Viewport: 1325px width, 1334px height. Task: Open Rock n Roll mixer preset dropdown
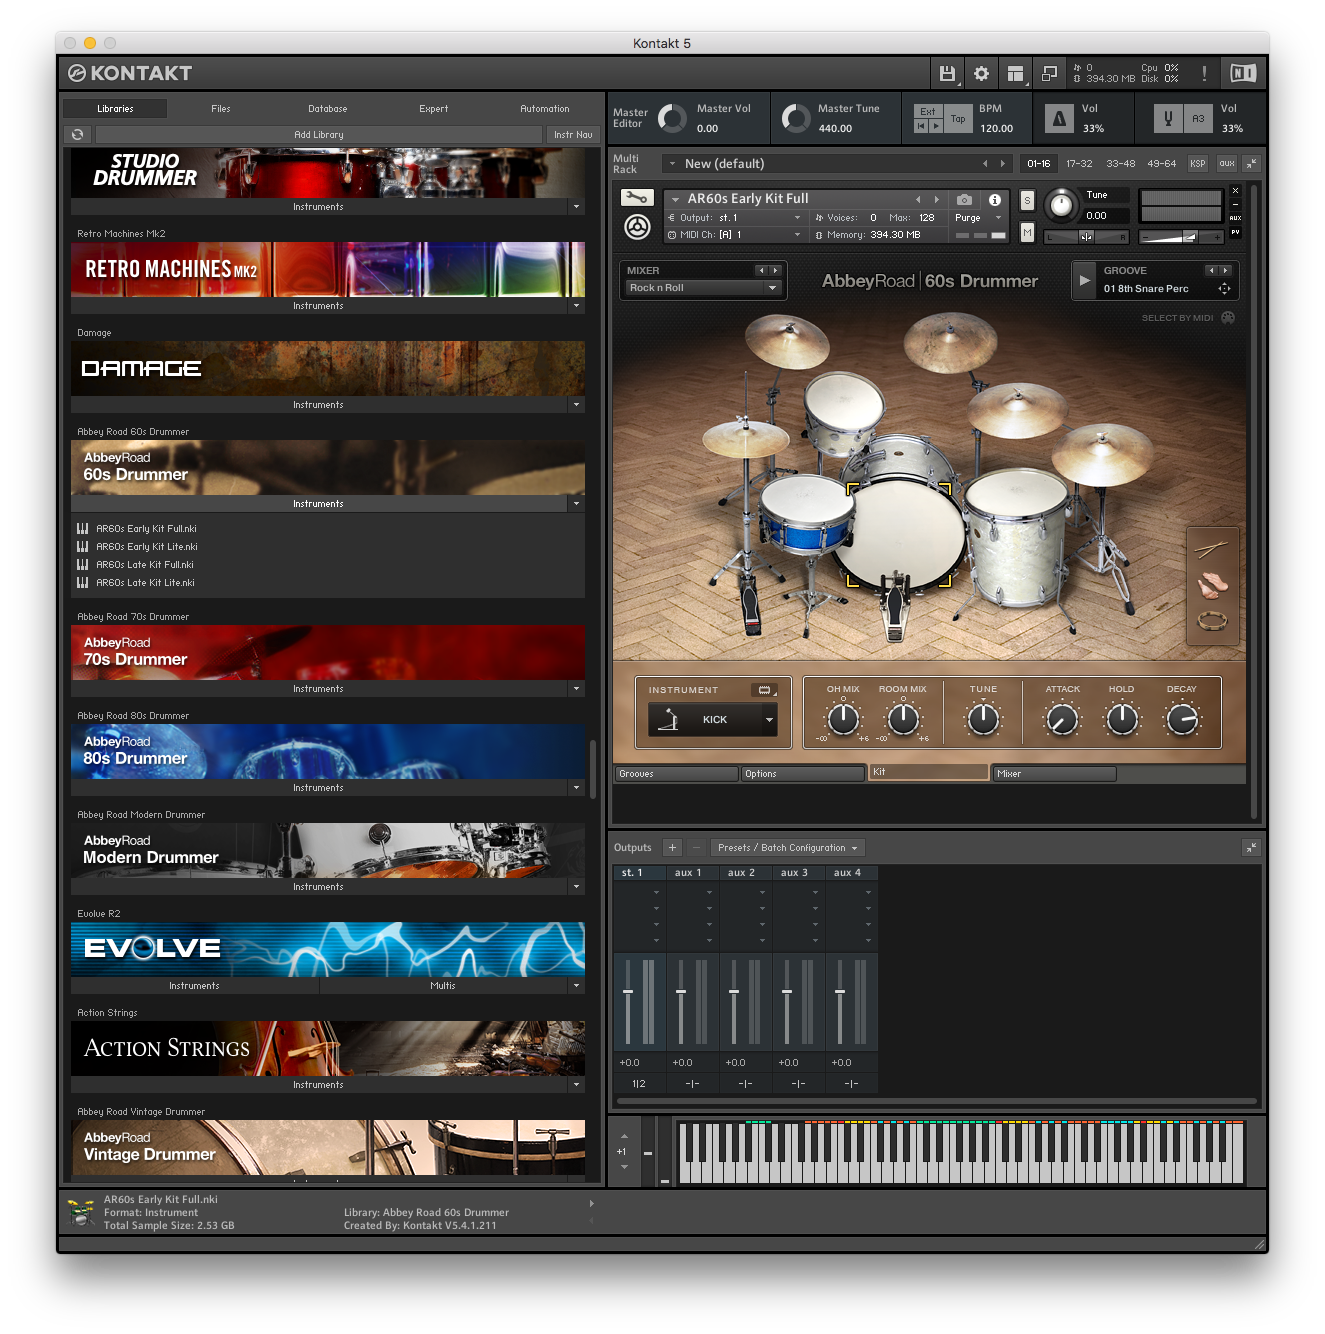[x=702, y=288]
